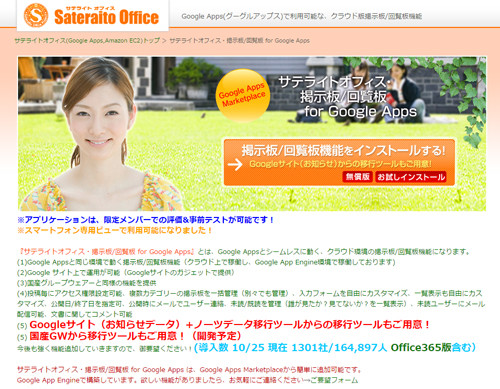The image size is (500, 389).
Task: Click the blue アプリケーション notice text
Action: point(145,220)
